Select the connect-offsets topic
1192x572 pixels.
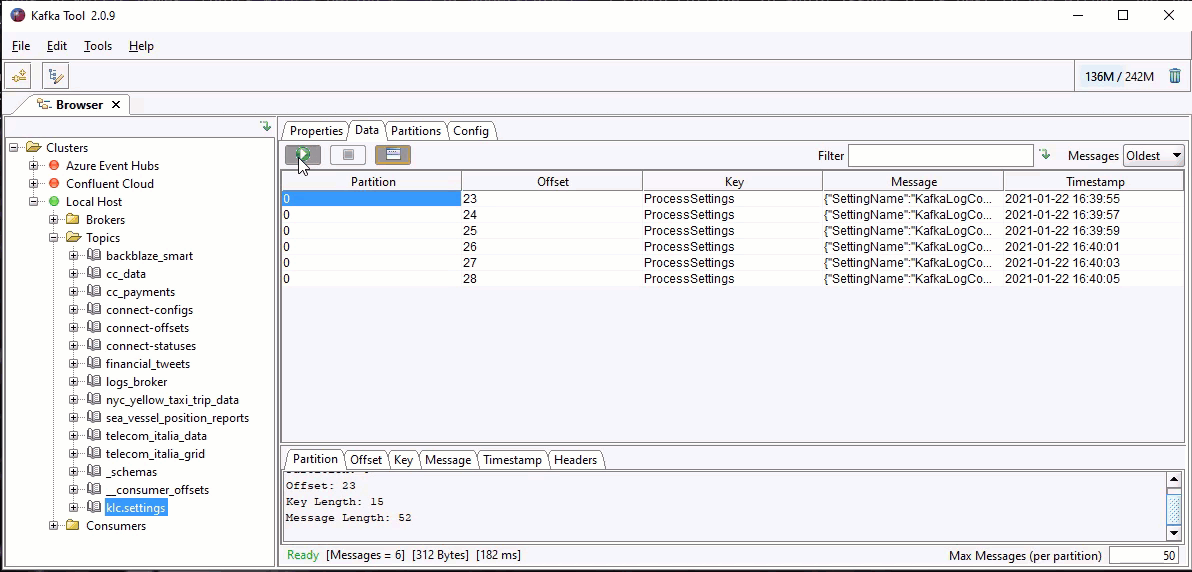(x=147, y=328)
